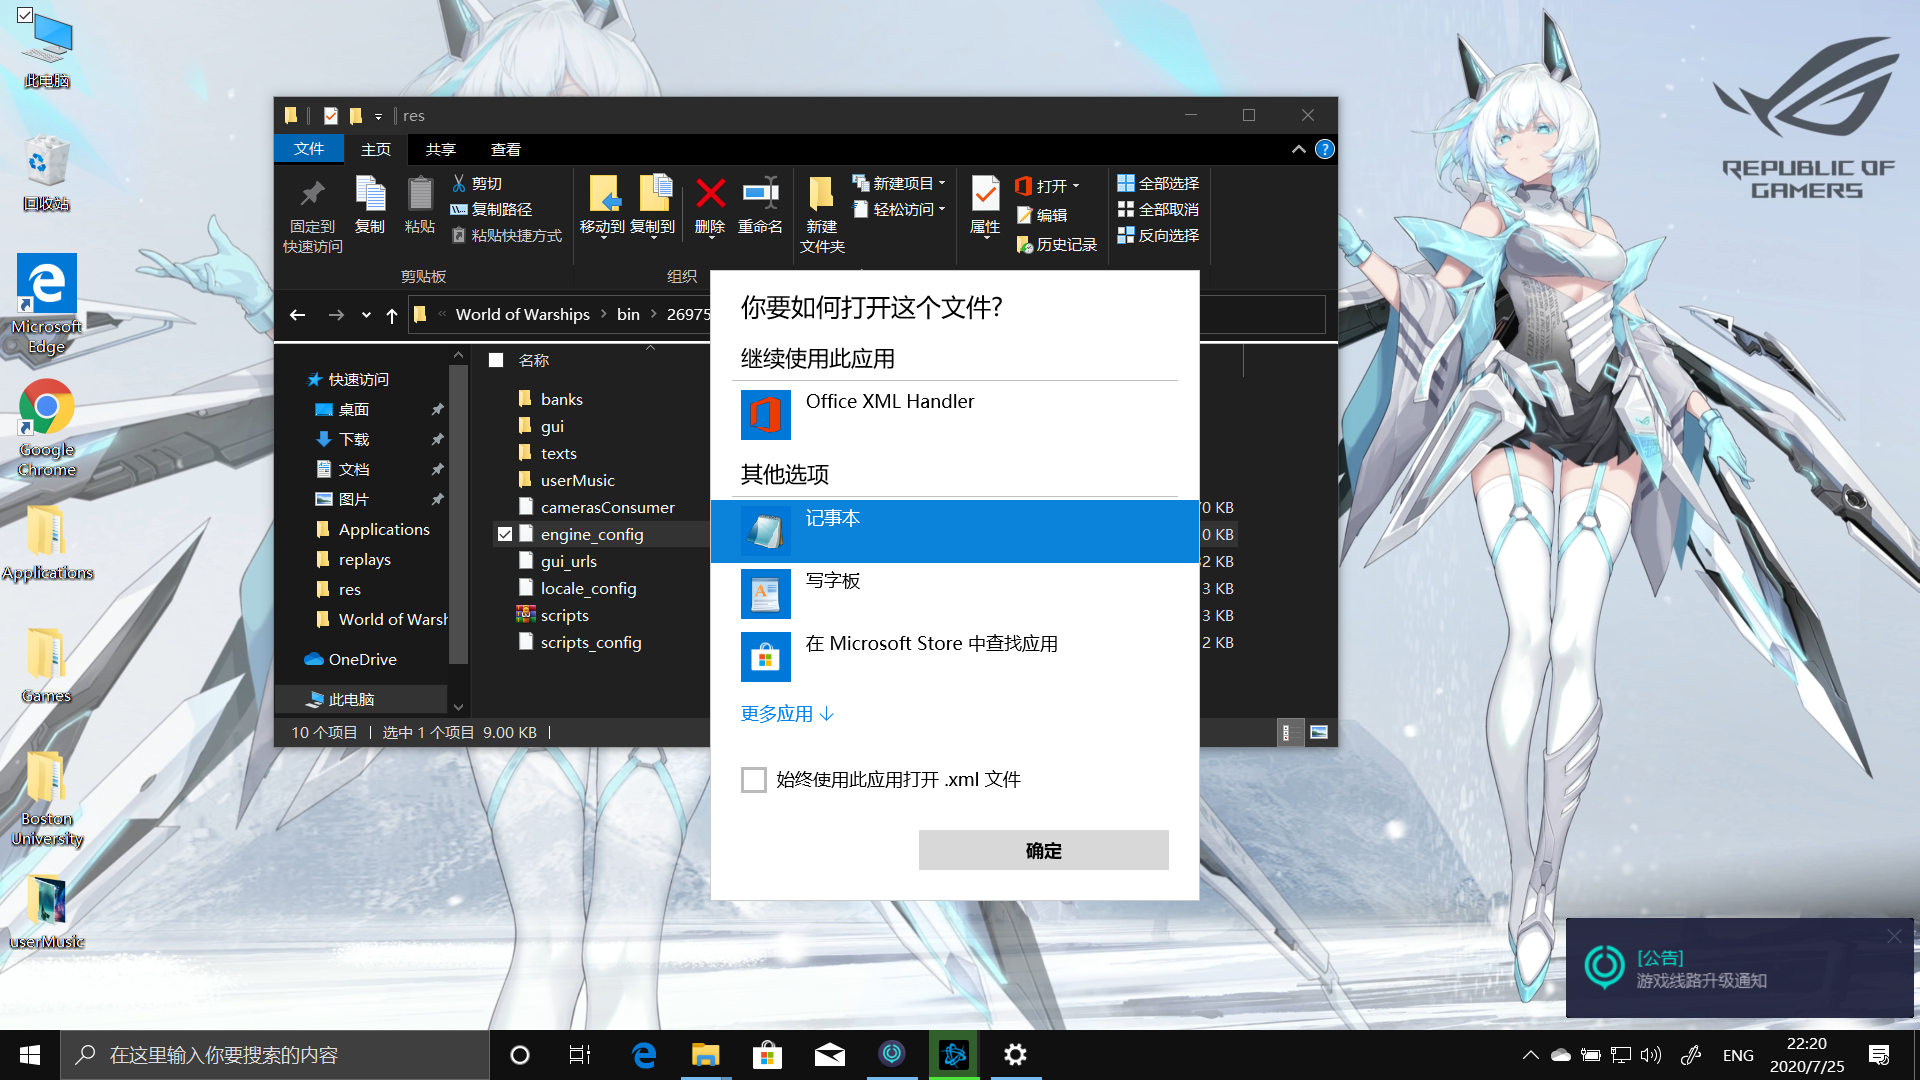Click bin breadcrumb segment
The width and height of the screenshot is (1920, 1080).
(x=628, y=315)
